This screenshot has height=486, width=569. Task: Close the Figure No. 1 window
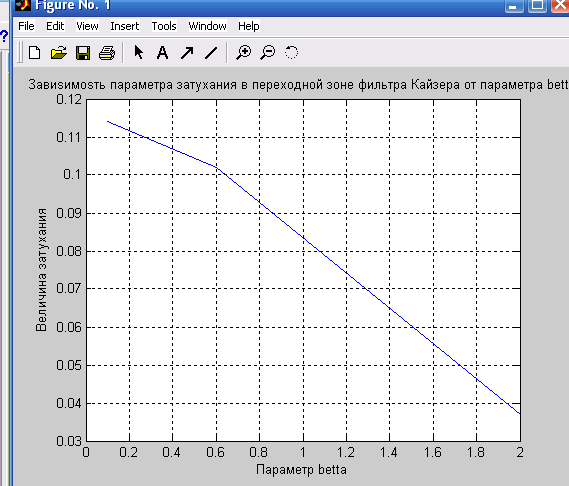coord(560,5)
